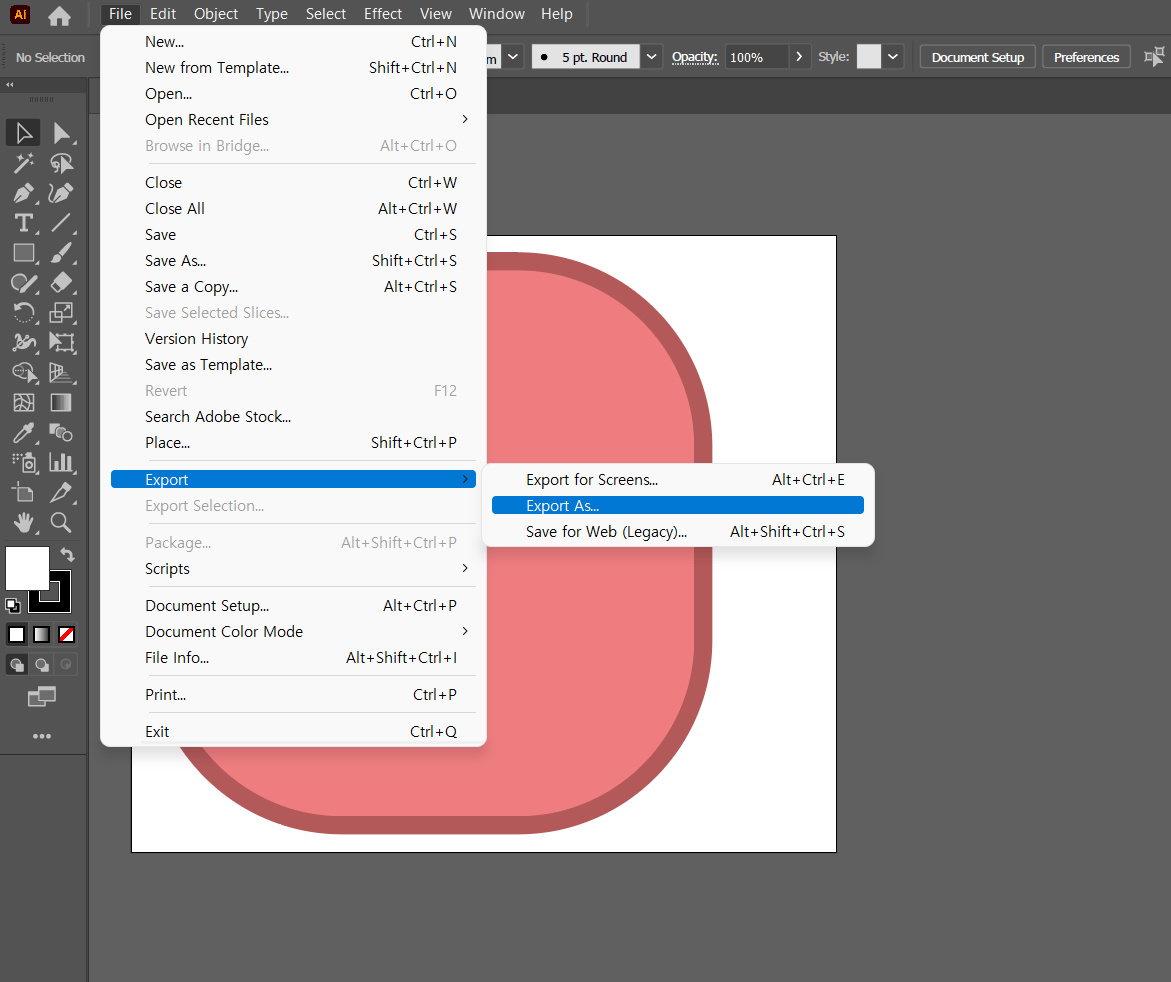Enable Draw Behind mode
This screenshot has width=1171, height=982.
coord(42,664)
